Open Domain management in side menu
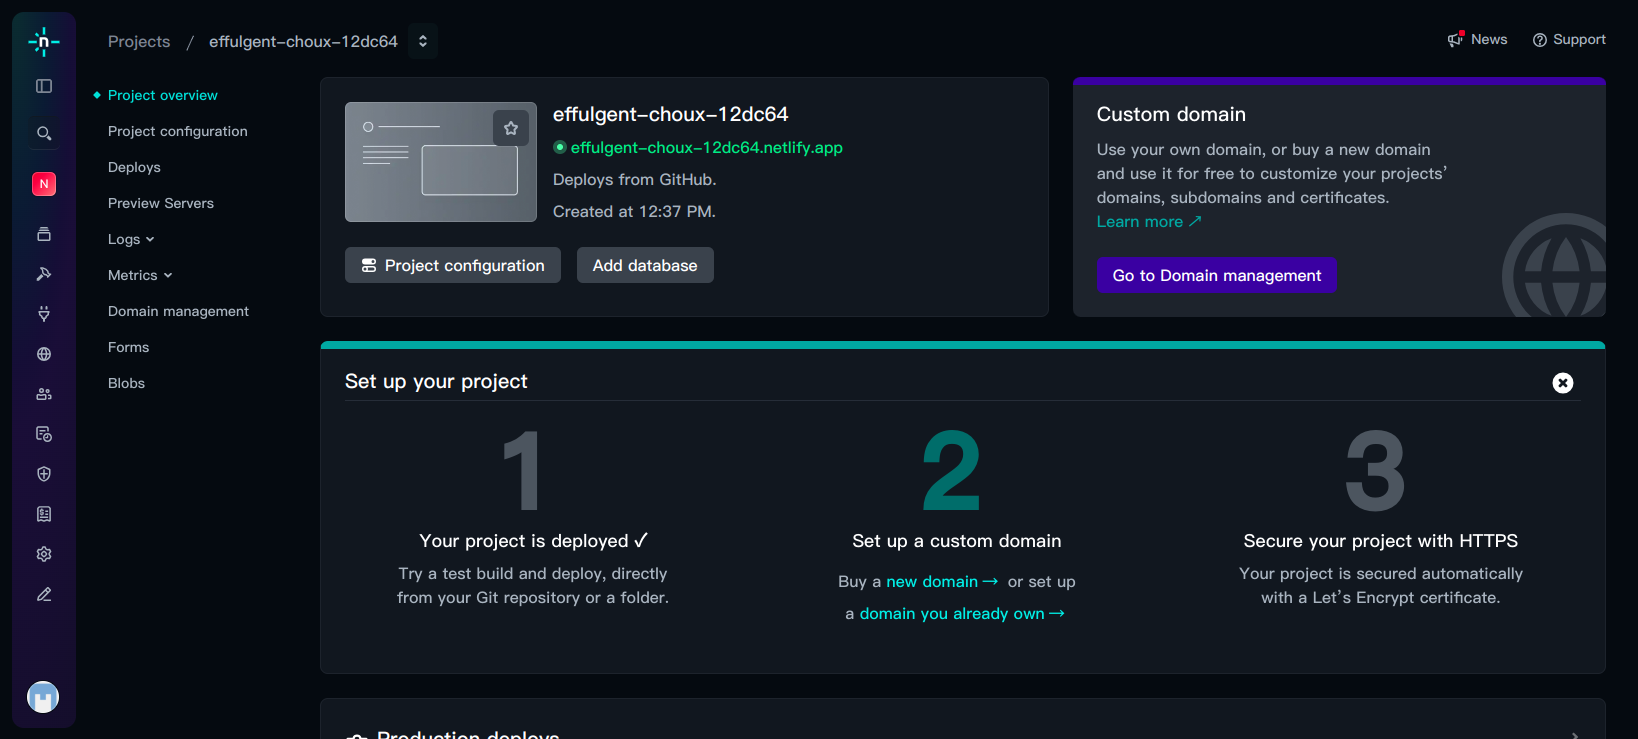The height and width of the screenshot is (739, 1638). point(178,311)
